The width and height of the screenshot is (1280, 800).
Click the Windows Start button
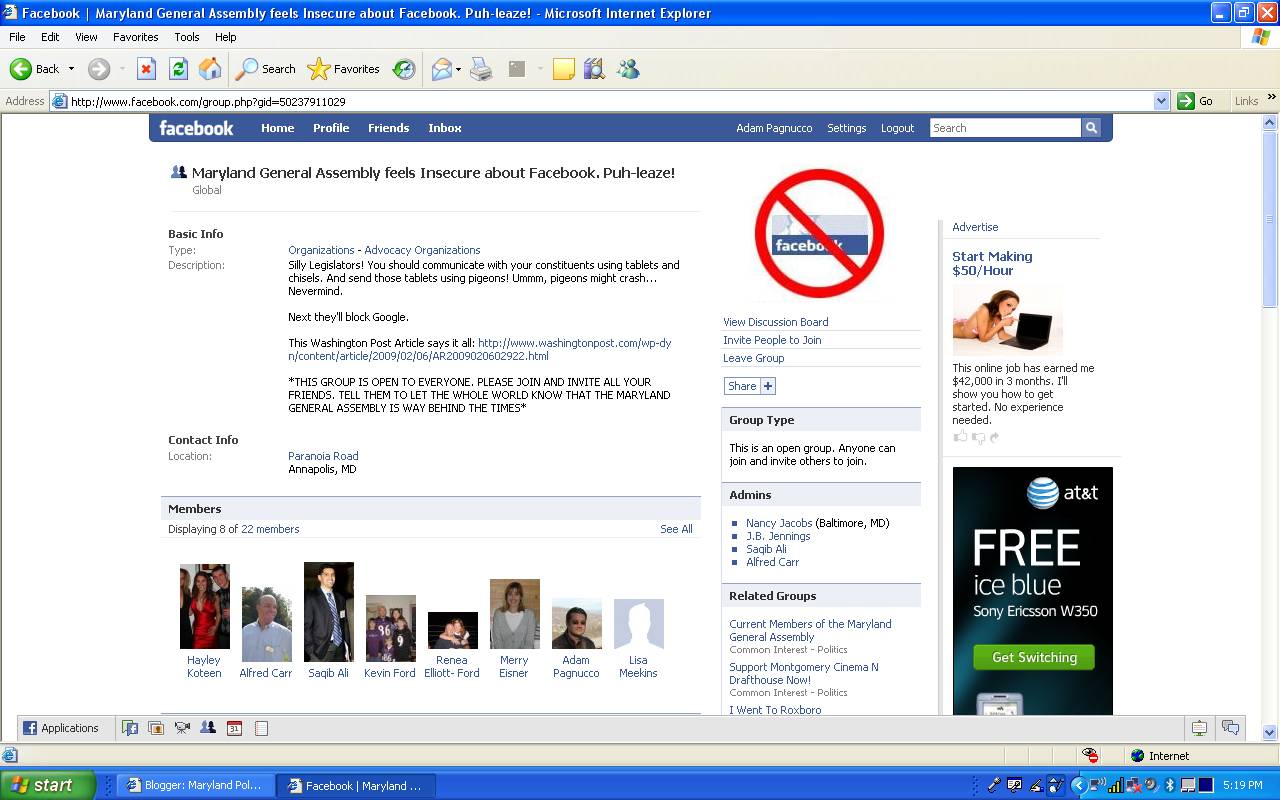pos(47,785)
